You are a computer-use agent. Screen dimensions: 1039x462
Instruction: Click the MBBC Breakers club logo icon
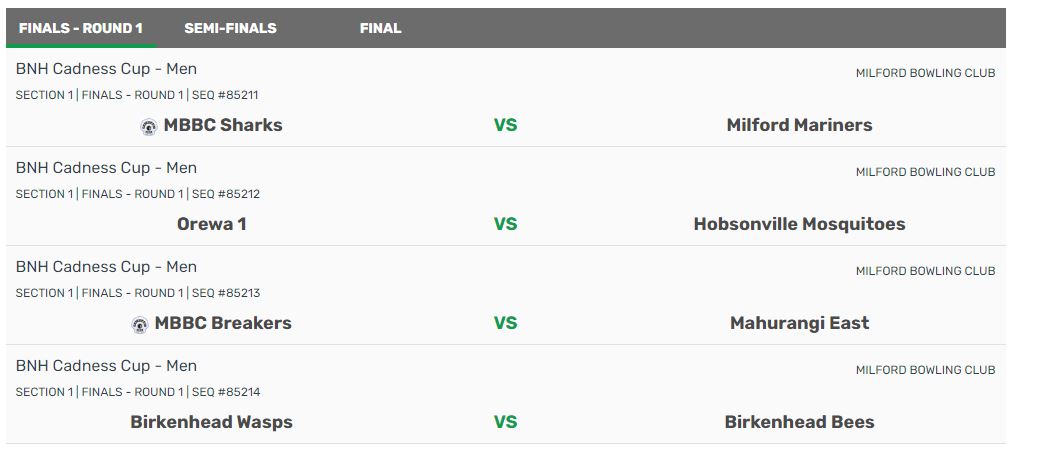140,325
